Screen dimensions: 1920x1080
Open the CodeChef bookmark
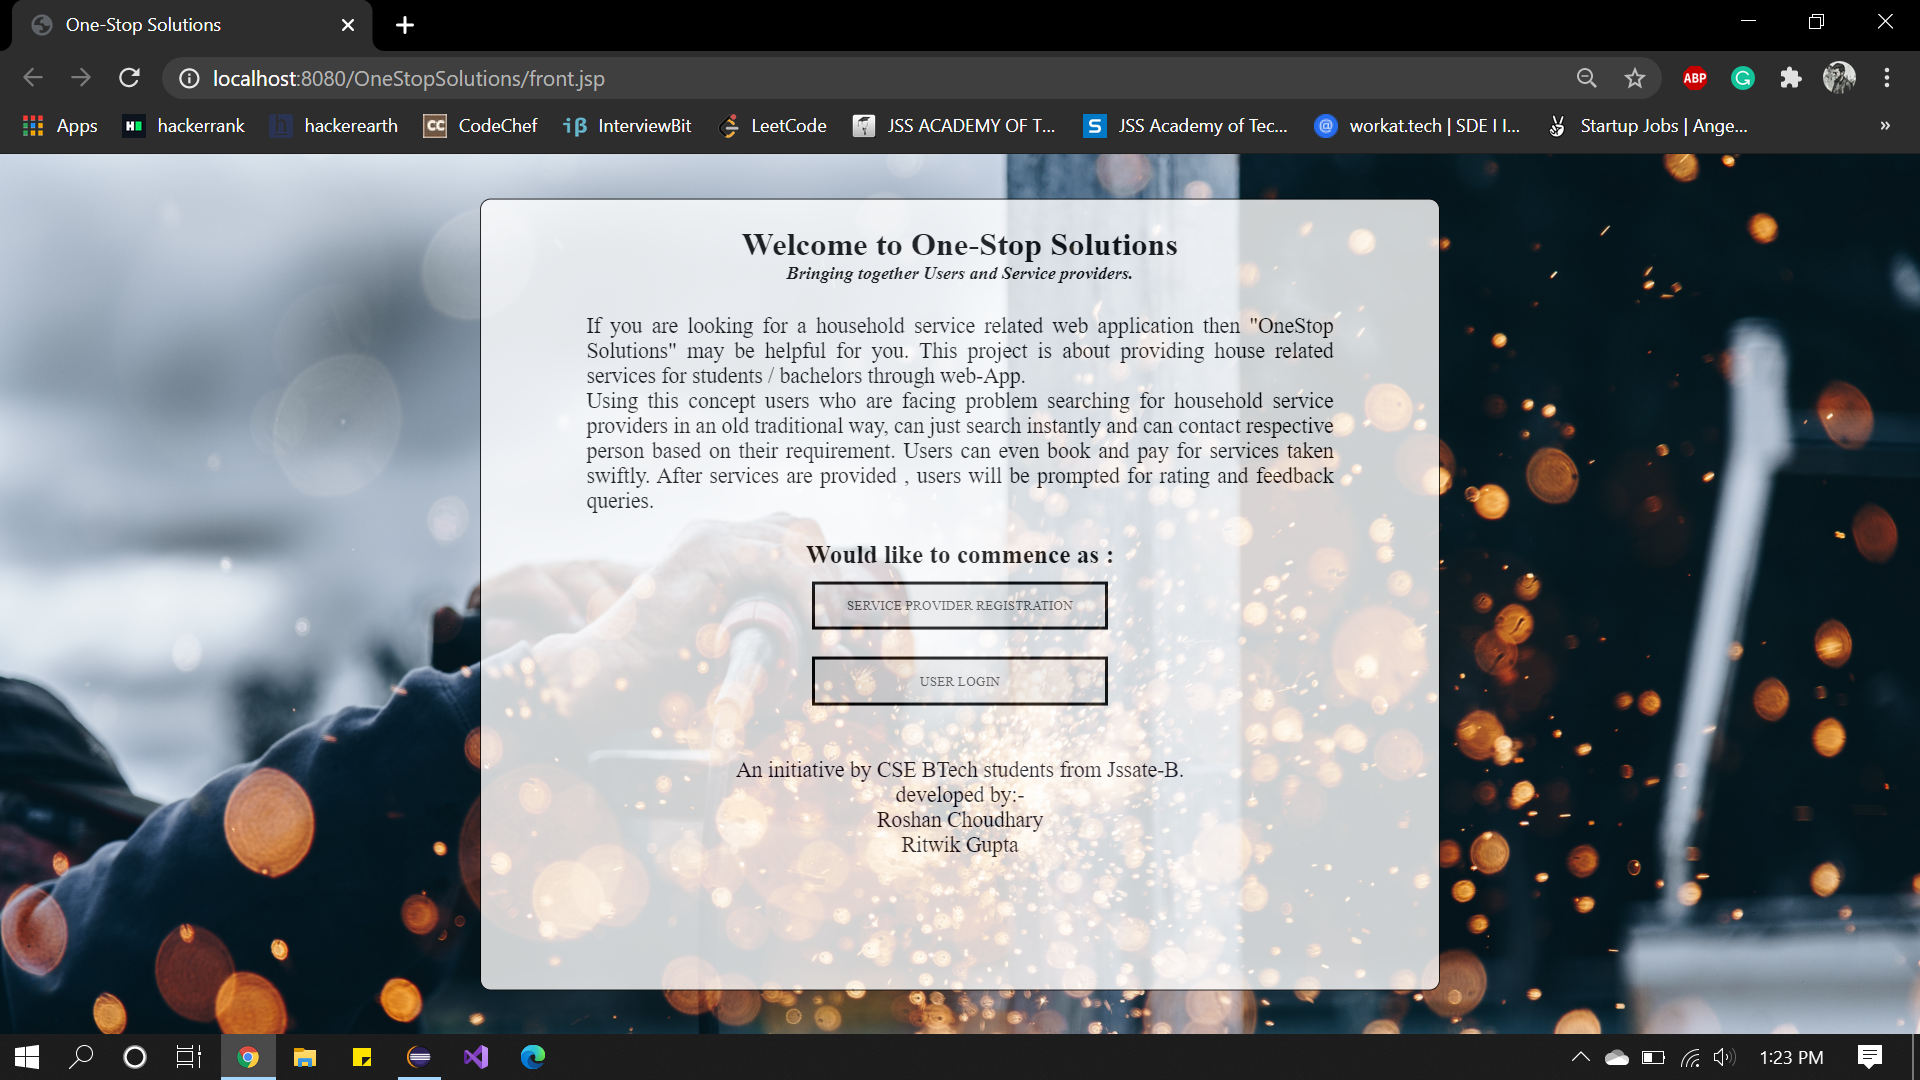[x=481, y=126]
